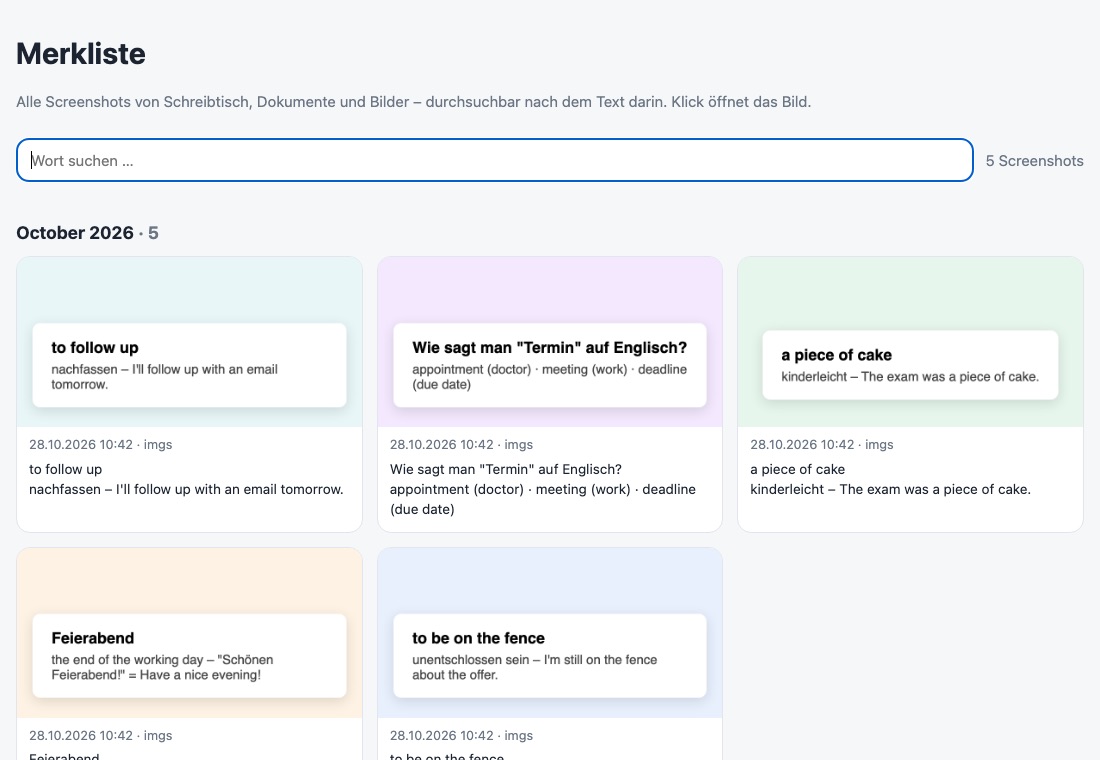1100x760 pixels.
Task: Click the caption "appointment (doctor) · meeting (work)" below the timestamp
Action: [543, 499]
